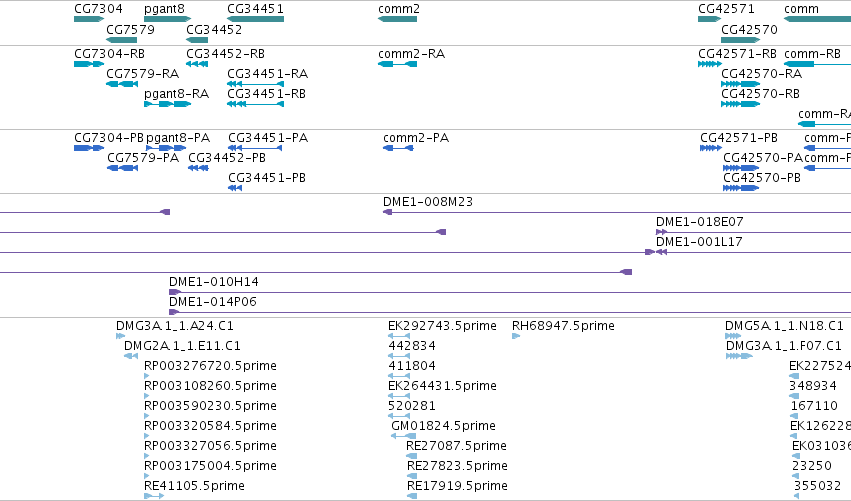The image size is (851, 501).
Task: Open EST RH68947.5prime
Action: point(516,336)
